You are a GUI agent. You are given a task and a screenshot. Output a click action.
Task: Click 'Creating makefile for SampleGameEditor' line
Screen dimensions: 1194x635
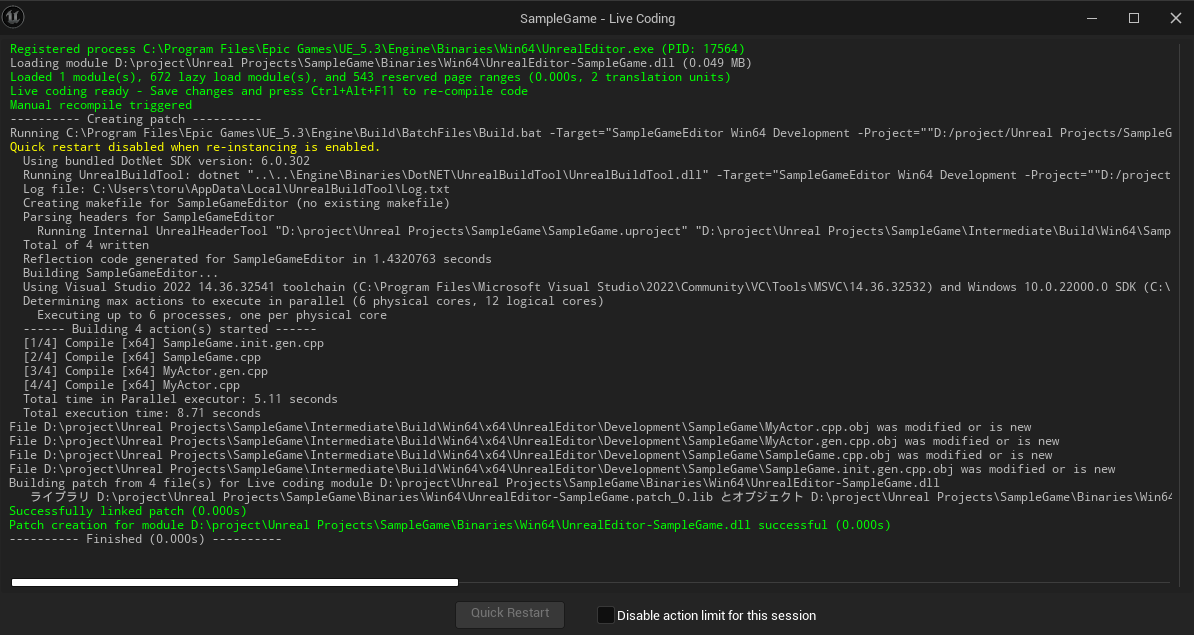coord(236,203)
